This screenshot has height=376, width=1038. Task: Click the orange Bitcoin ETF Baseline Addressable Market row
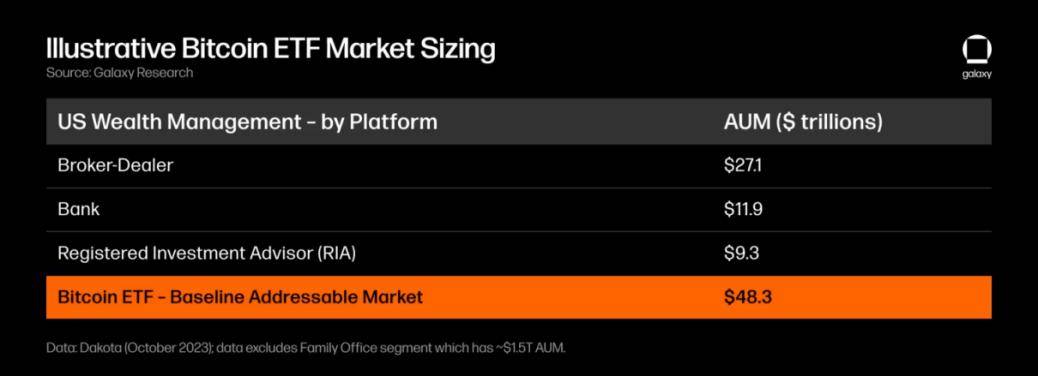click(518, 297)
